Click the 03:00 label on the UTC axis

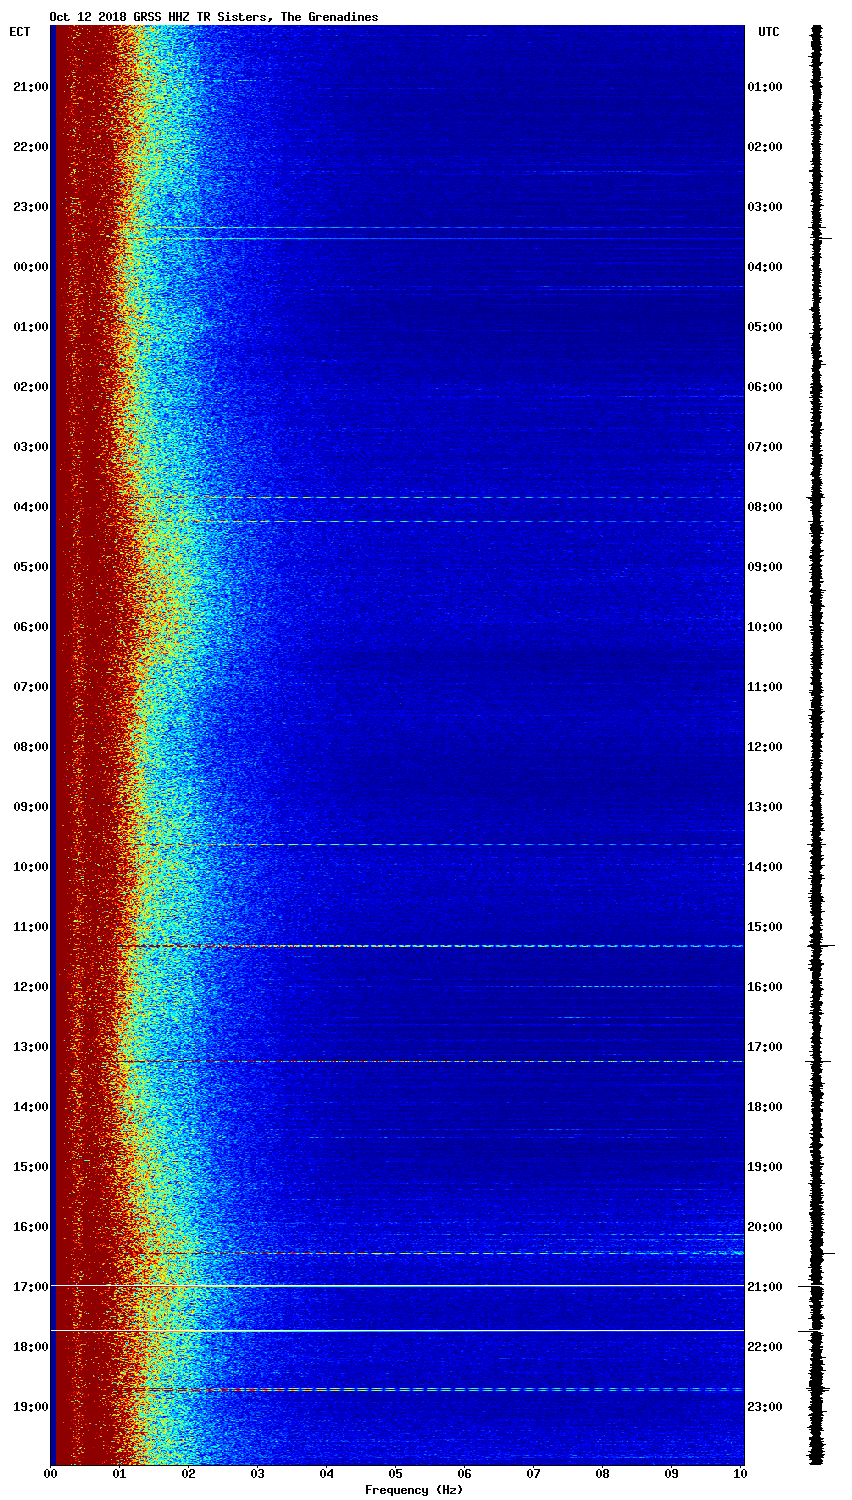(765, 207)
